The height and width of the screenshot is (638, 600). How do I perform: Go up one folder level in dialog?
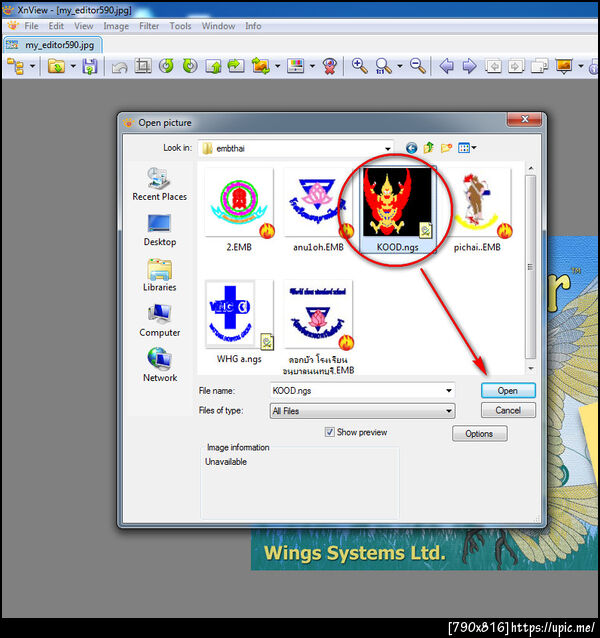(x=428, y=148)
